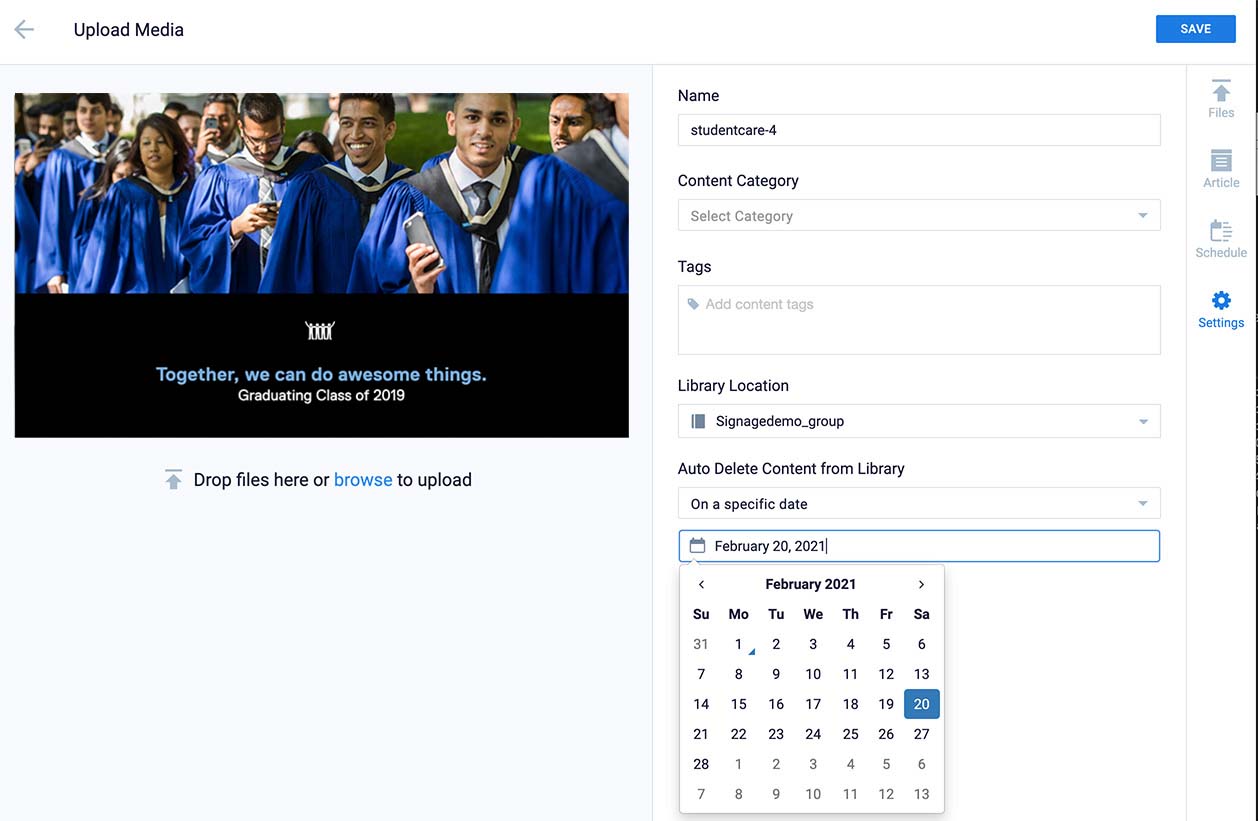Click the tag icon in Tags field
Image resolution: width=1258 pixels, height=821 pixels.
[x=693, y=304]
